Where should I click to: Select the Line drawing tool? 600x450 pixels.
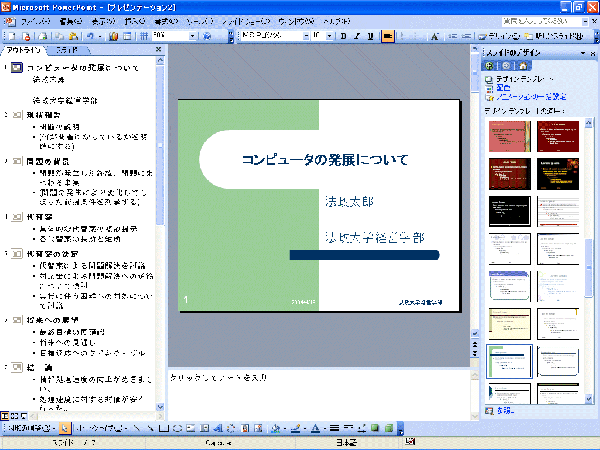[x=137, y=428]
